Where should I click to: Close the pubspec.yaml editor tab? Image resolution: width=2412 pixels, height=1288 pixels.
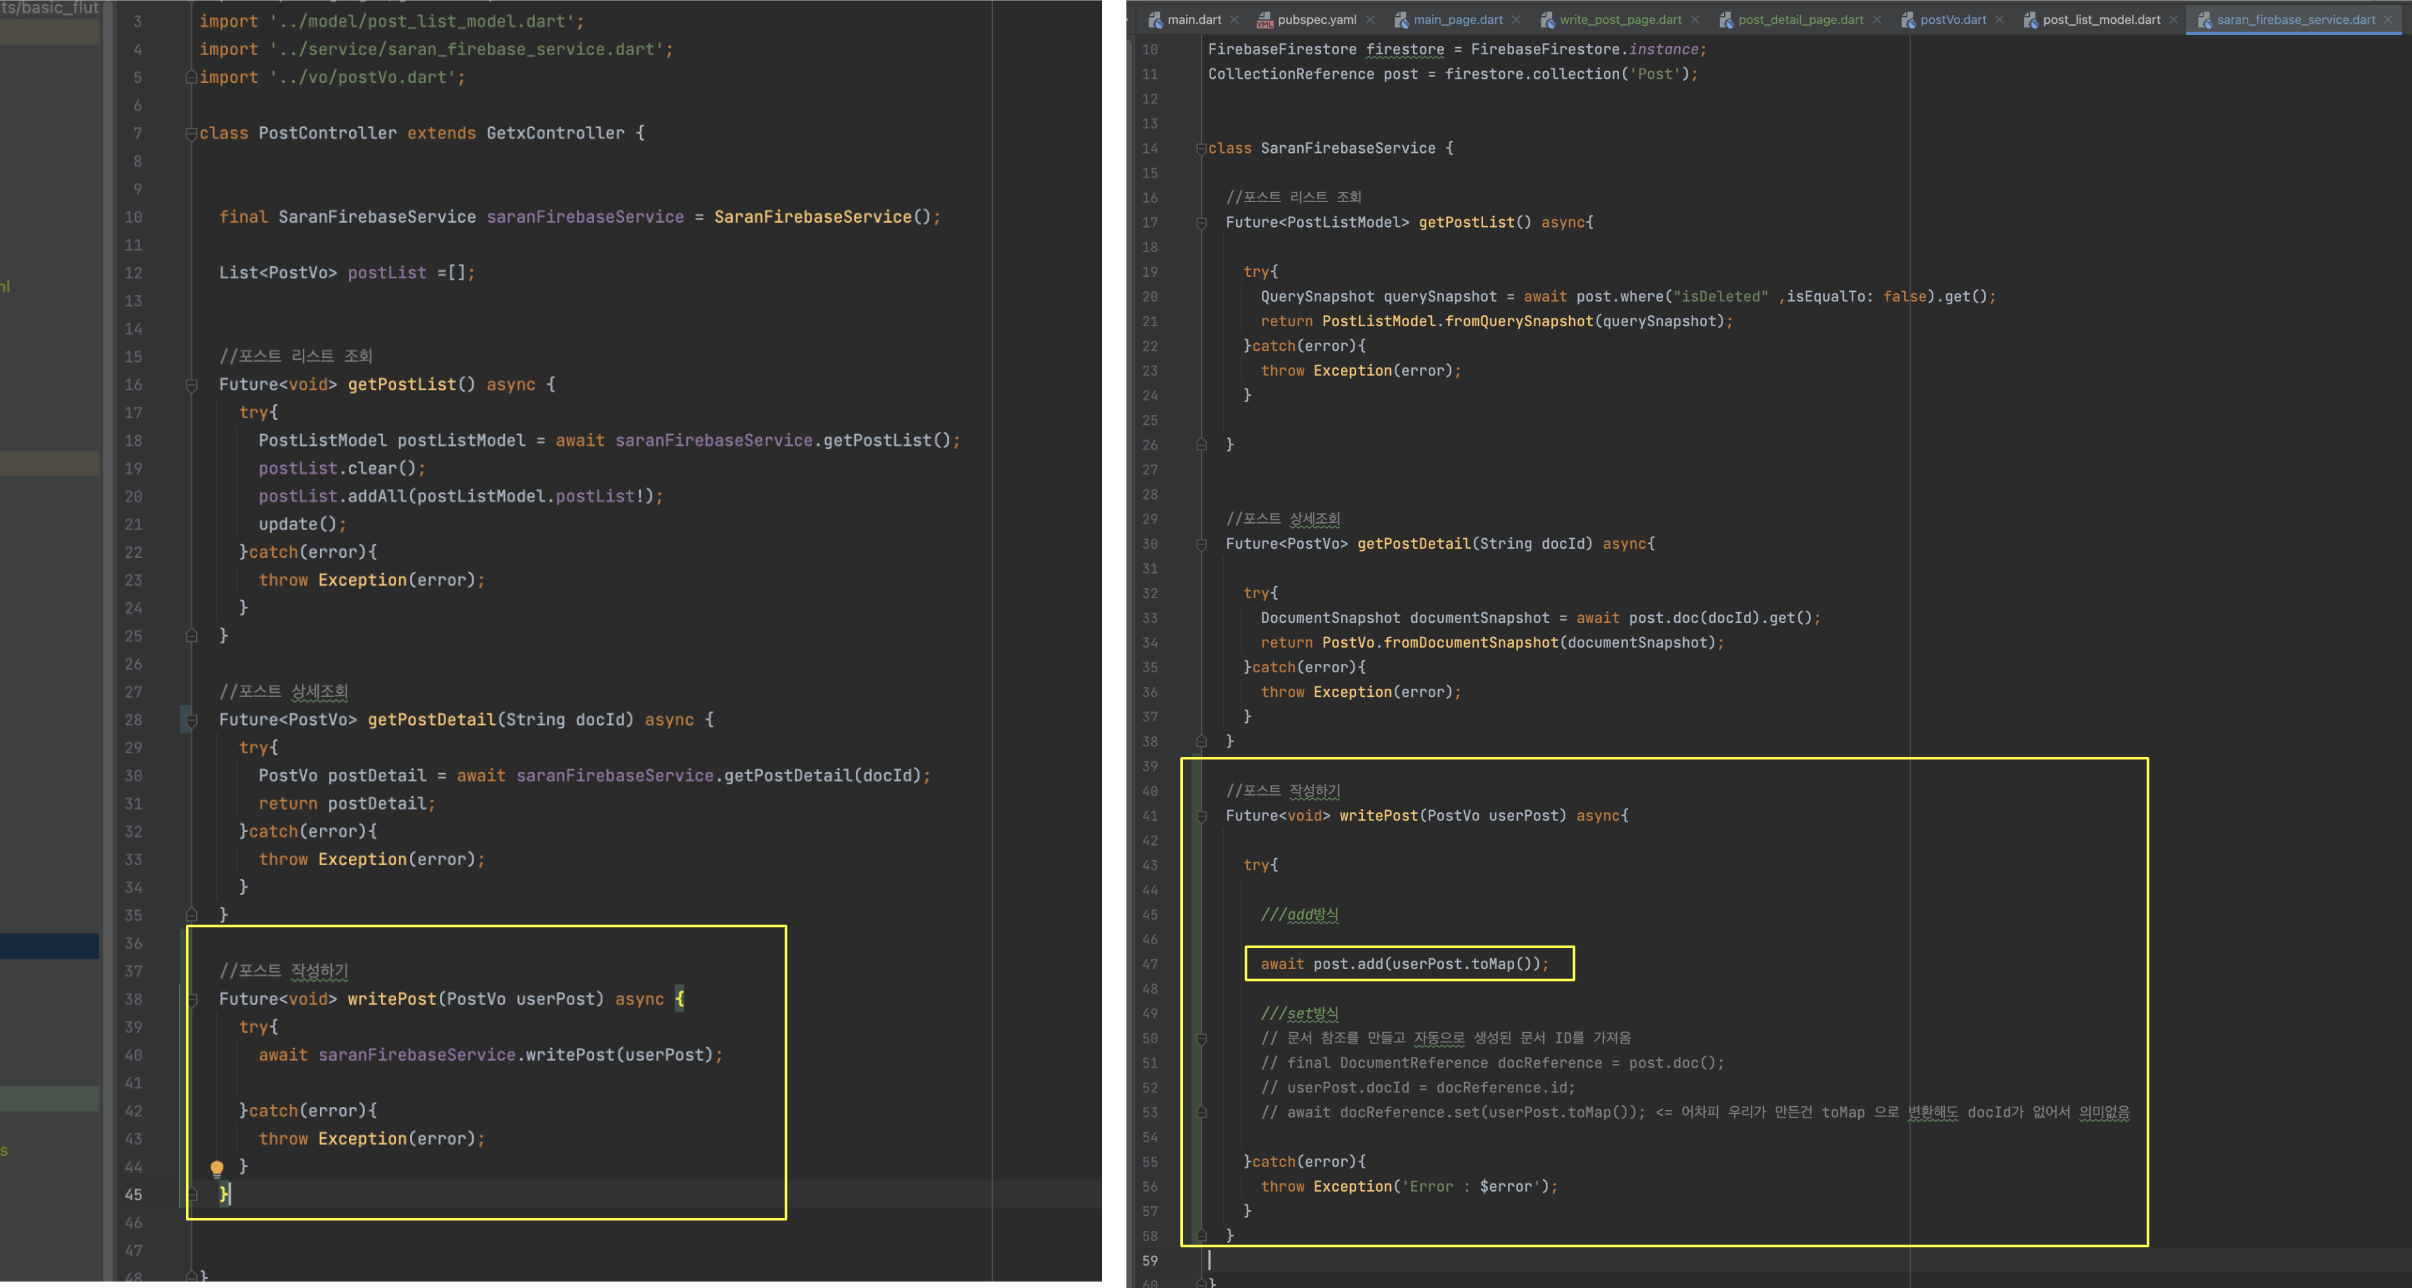coord(1370,20)
